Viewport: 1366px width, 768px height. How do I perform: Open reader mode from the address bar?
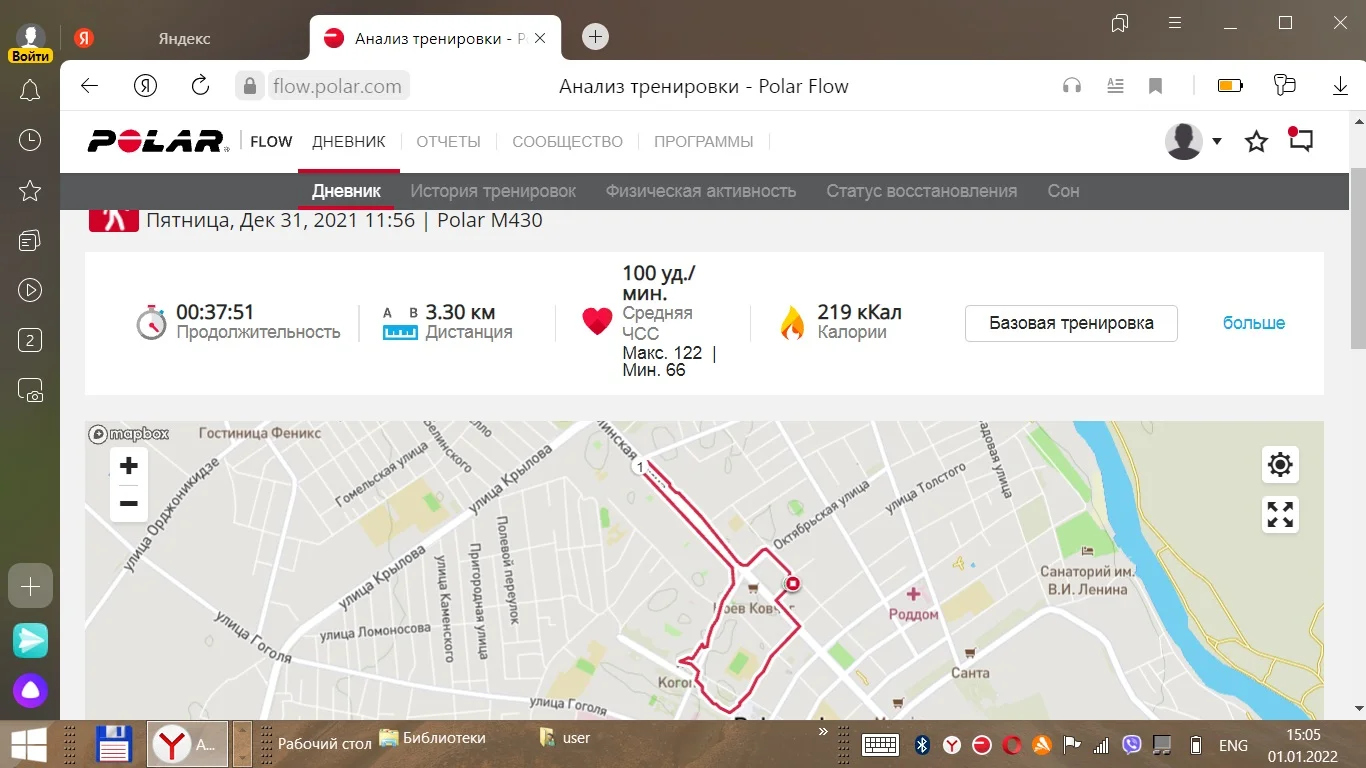(1116, 86)
